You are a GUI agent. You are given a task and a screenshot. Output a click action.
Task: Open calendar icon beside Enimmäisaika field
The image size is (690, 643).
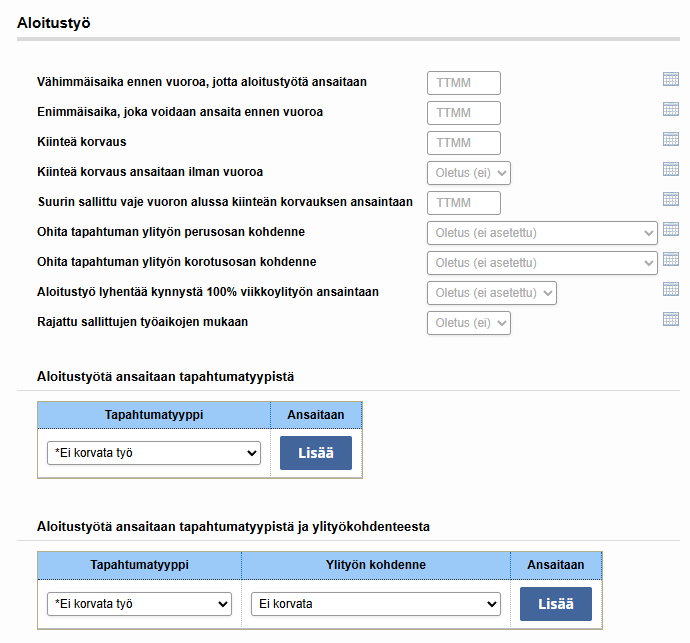[671, 109]
